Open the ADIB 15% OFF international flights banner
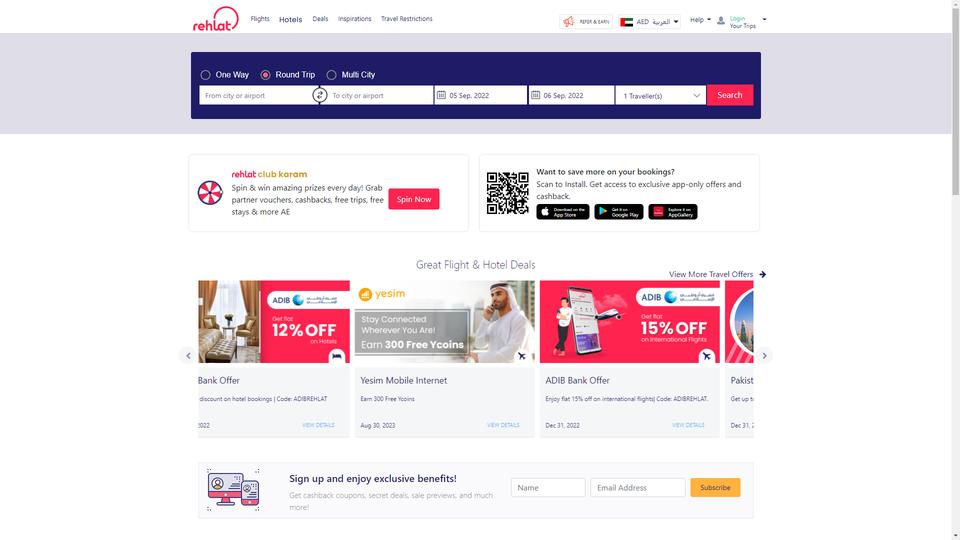This screenshot has height=540, width=960. point(629,322)
